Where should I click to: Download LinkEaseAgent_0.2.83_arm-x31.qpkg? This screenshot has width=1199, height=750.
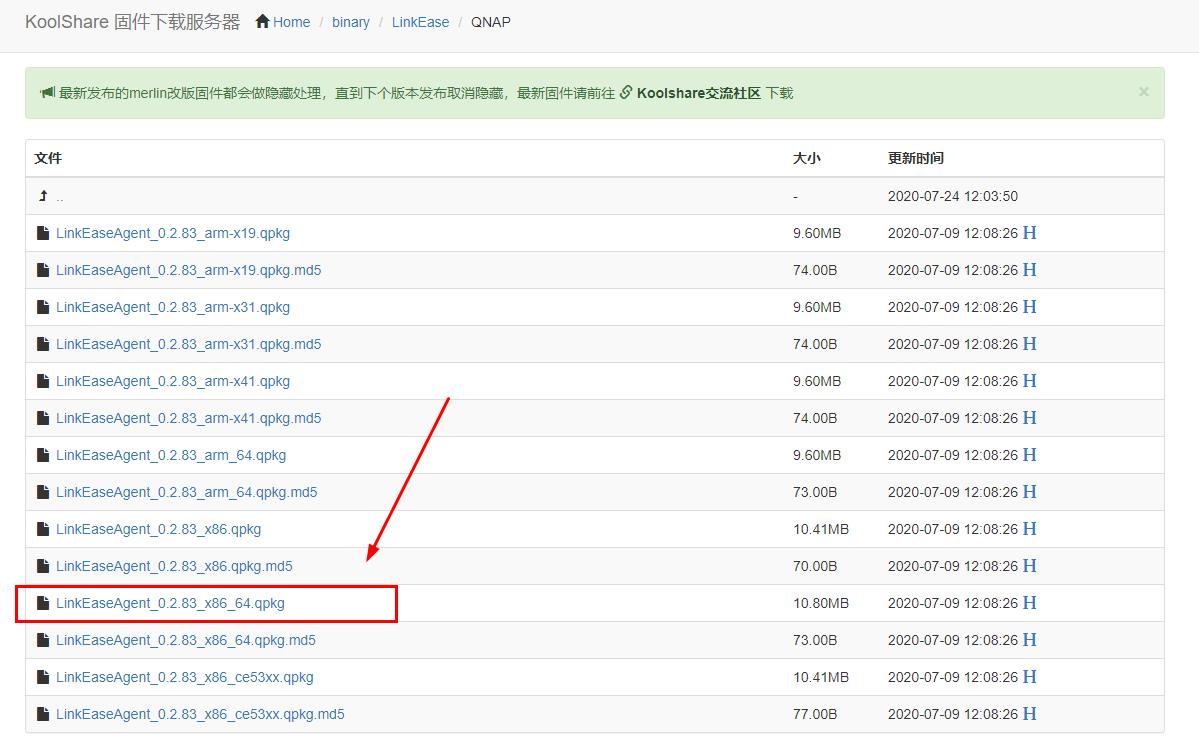[x=173, y=307]
